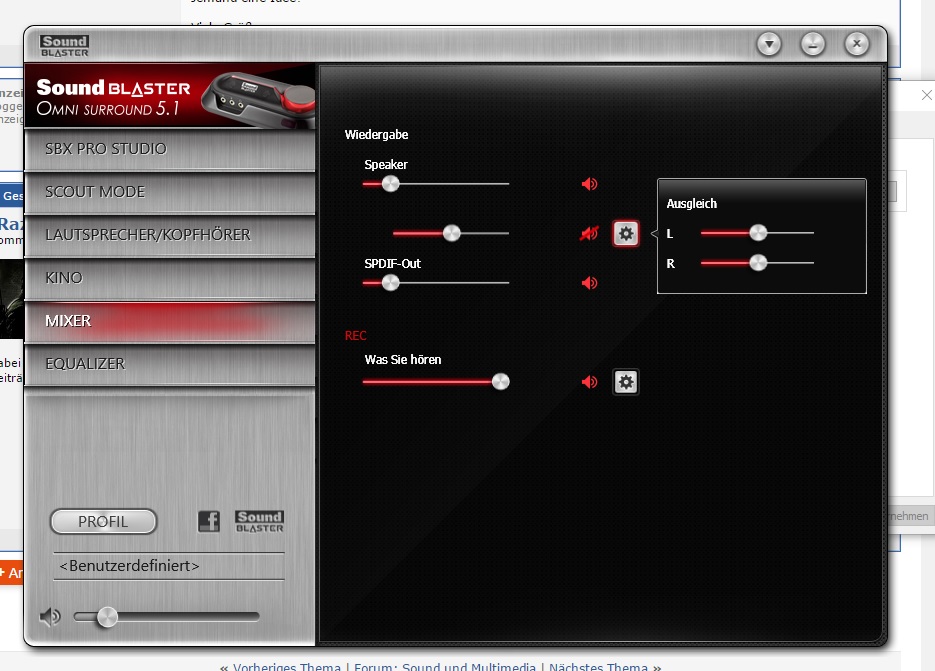This screenshot has width=935, height=671.
Task: Click the Sound Blaster Omni Surround 5.1 banner
Action: pos(170,97)
